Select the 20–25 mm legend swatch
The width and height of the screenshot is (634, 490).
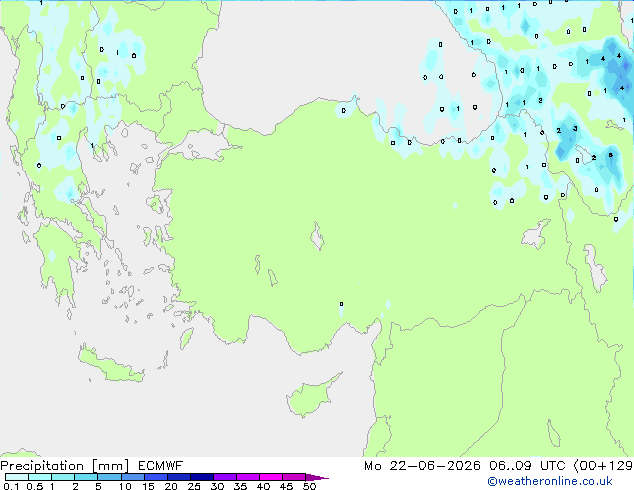click(178, 477)
